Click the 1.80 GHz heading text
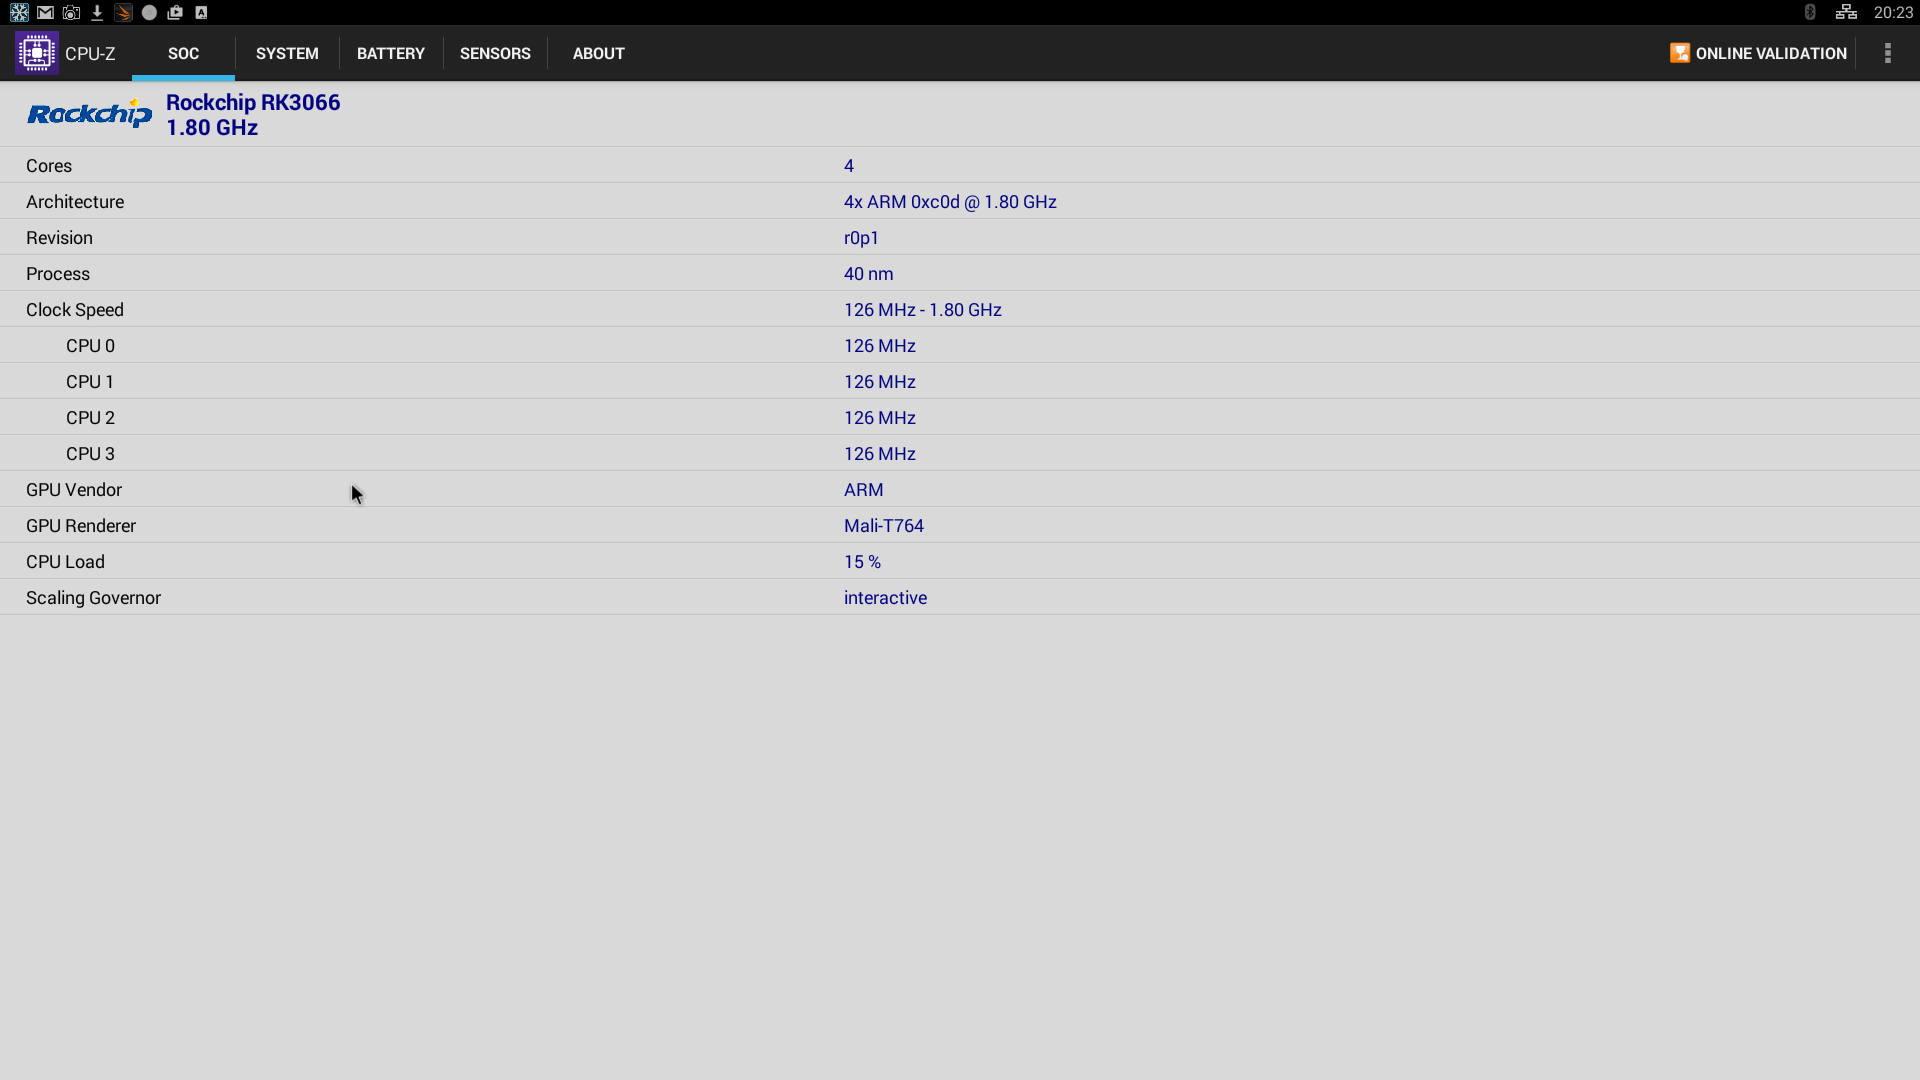This screenshot has width=1920, height=1080. [x=212, y=127]
